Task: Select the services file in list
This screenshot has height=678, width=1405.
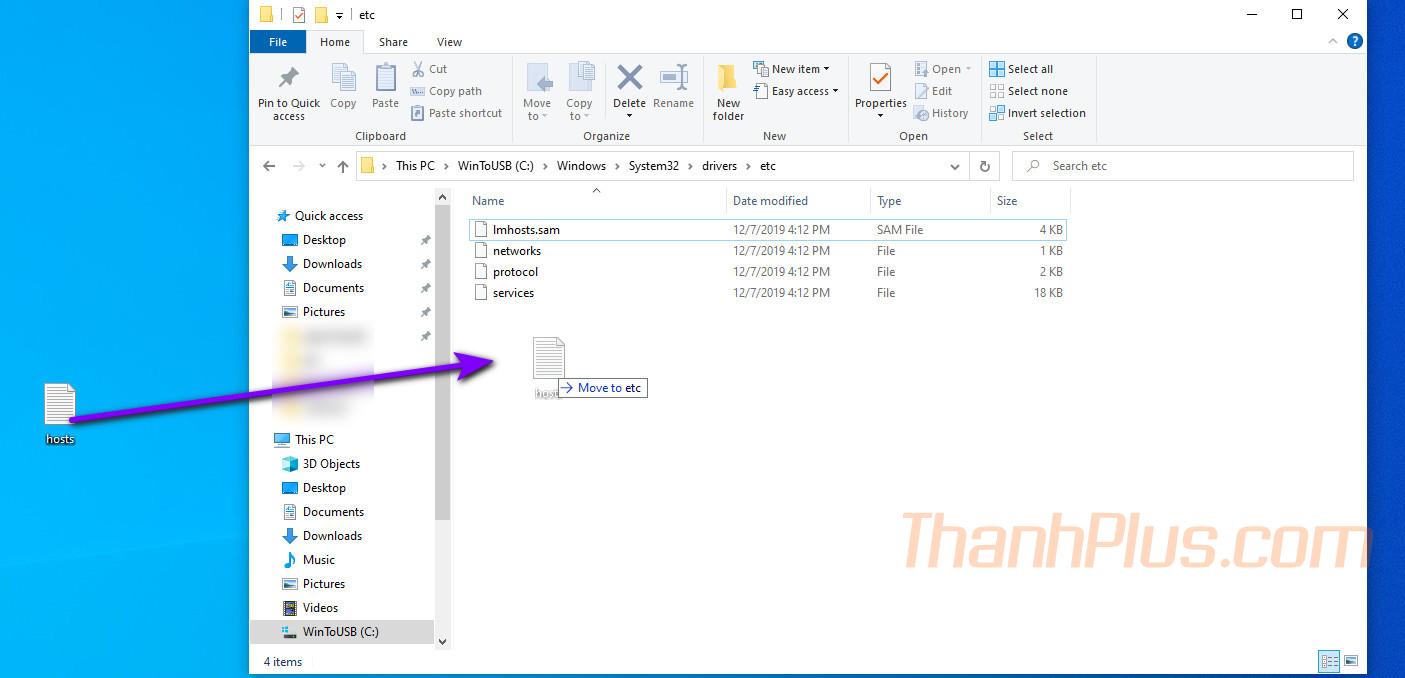Action: click(513, 293)
